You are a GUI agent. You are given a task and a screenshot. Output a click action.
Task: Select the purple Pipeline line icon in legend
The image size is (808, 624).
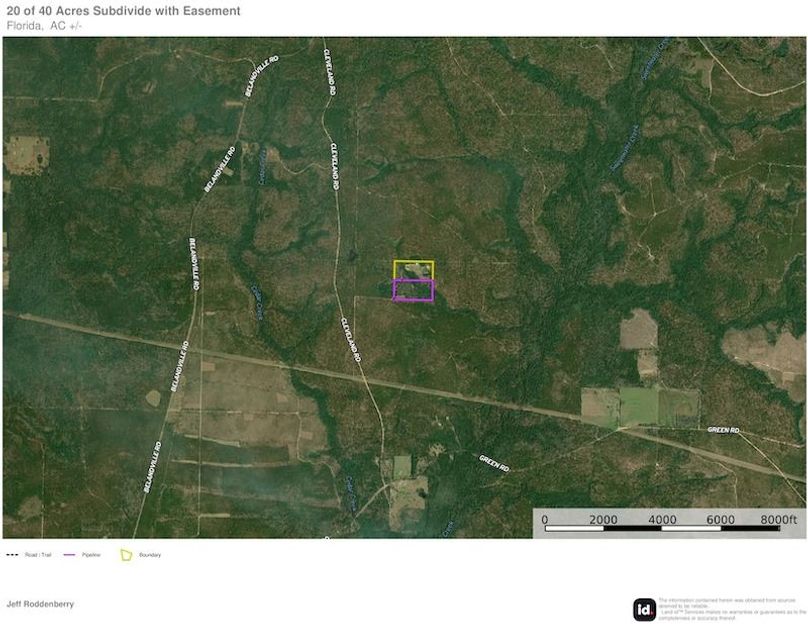[x=70, y=555]
